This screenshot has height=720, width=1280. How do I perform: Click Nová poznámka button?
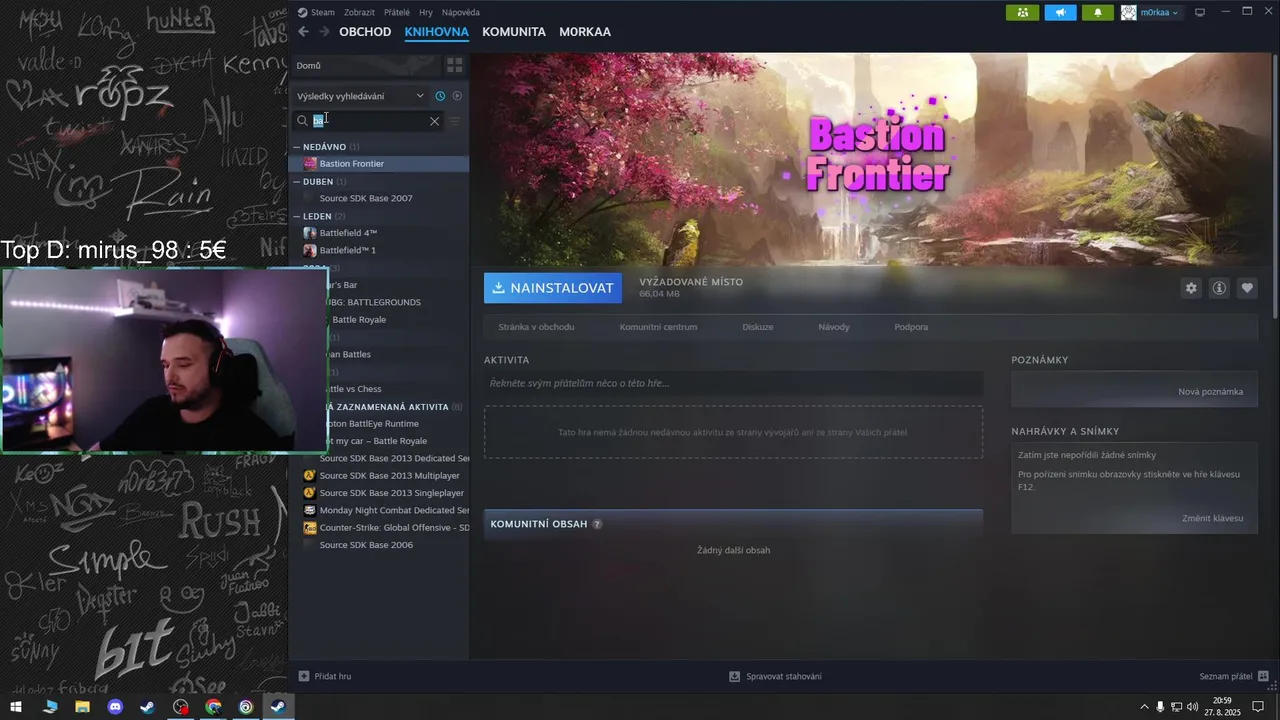1210,391
